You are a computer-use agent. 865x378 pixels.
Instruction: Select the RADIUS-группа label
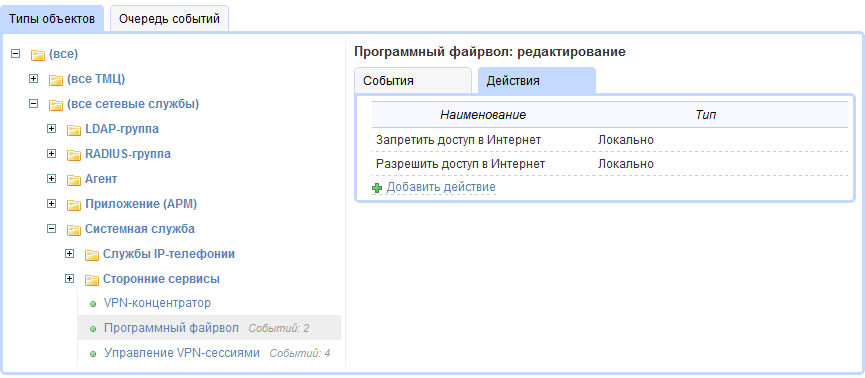[x=128, y=154]
